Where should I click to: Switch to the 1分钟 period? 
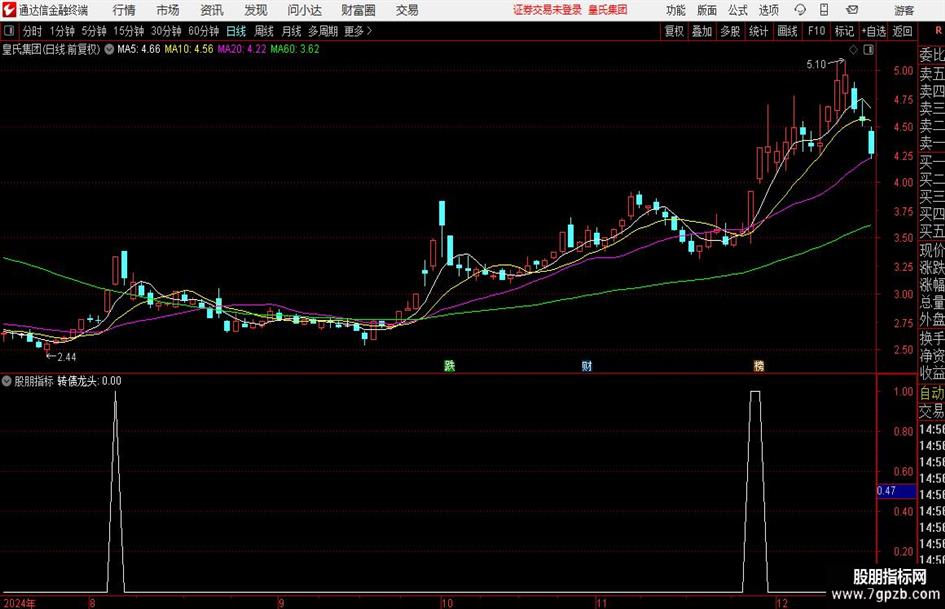(x=62, y=31)
